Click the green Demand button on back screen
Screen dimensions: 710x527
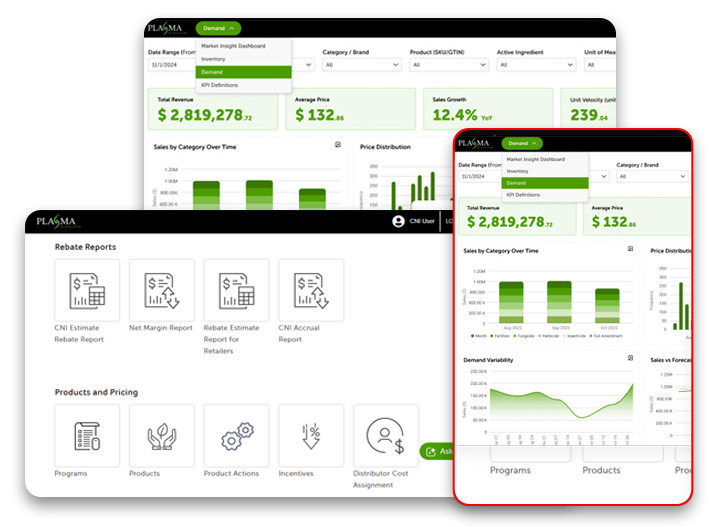click(x=218, y=28)
